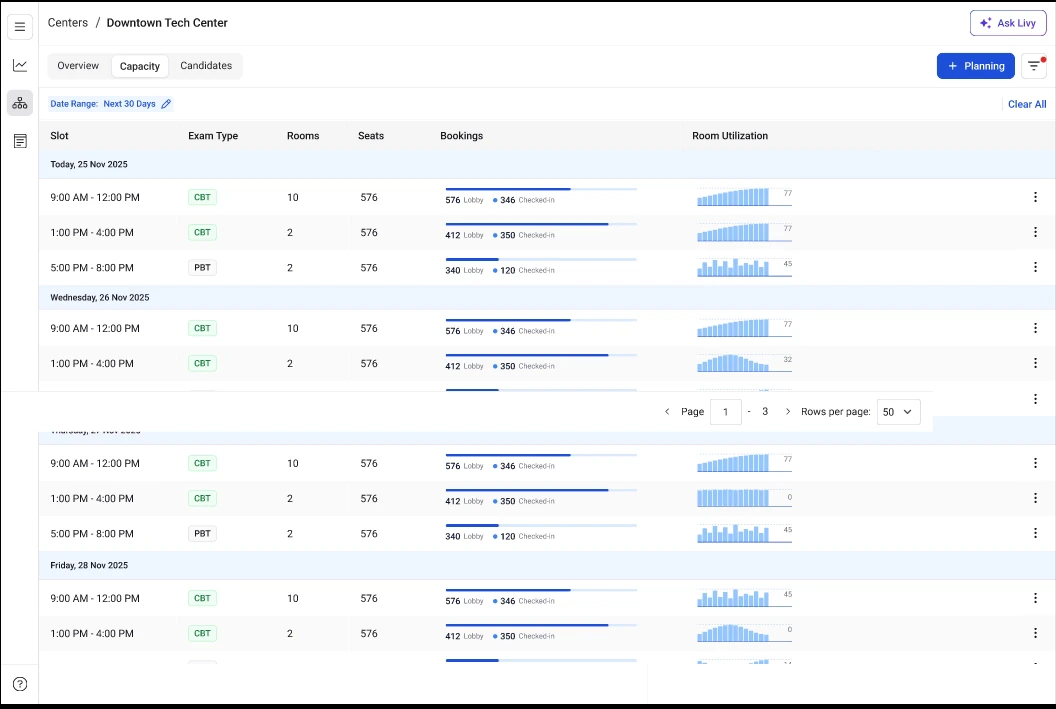
Task: Click the page number input field
Action: tap(725, 412)
